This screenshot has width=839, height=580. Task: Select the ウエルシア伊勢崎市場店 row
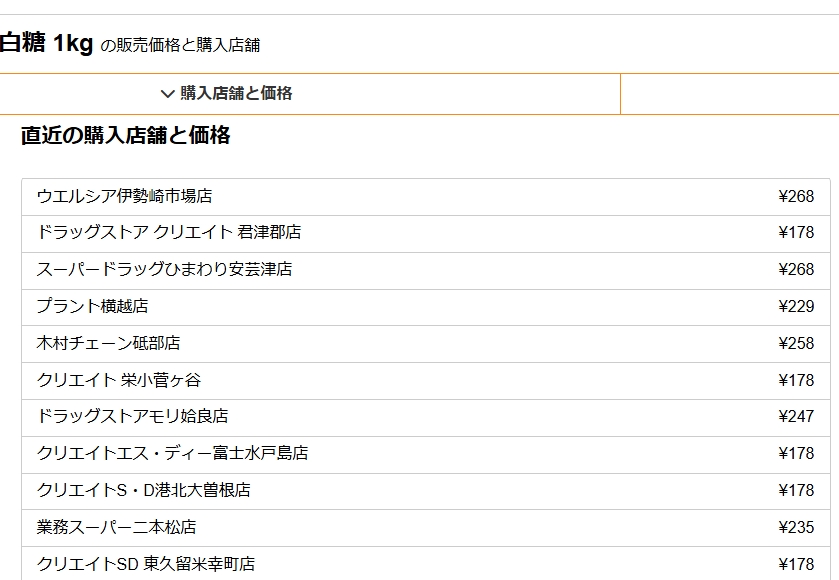[426, 197]
